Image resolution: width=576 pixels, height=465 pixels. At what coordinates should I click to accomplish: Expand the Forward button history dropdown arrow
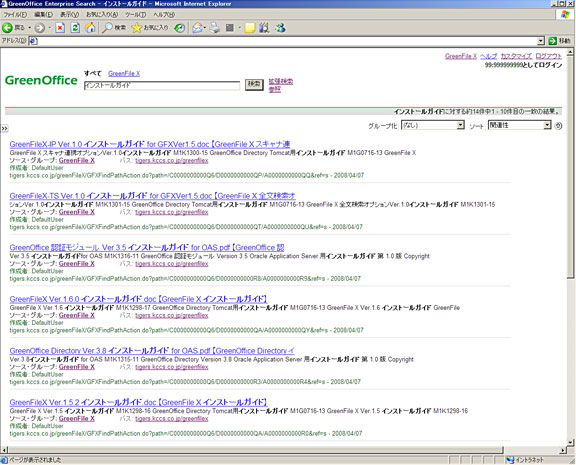(50, 28)
